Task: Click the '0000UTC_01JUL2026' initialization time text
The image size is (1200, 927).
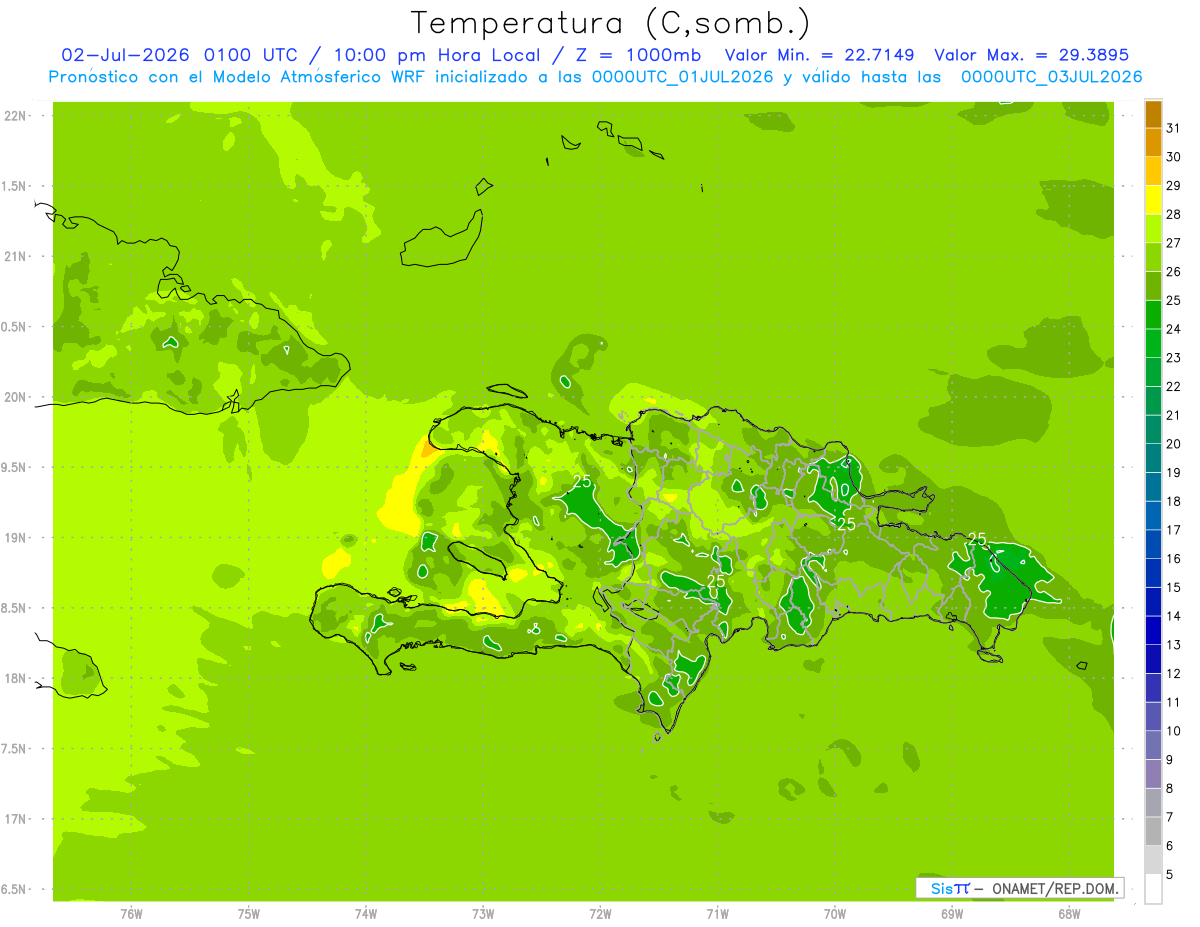Action: click(683, 77)
